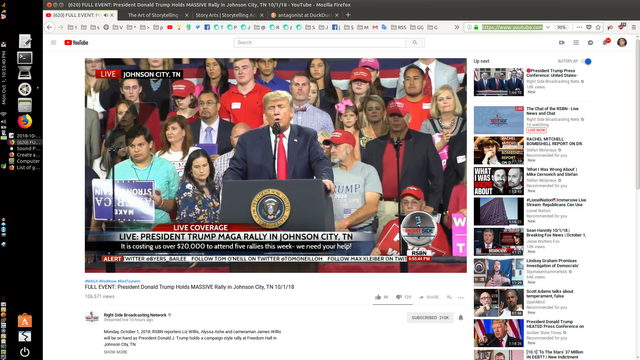
Task: Open the site security padlock icon
Action: (476, 27)
